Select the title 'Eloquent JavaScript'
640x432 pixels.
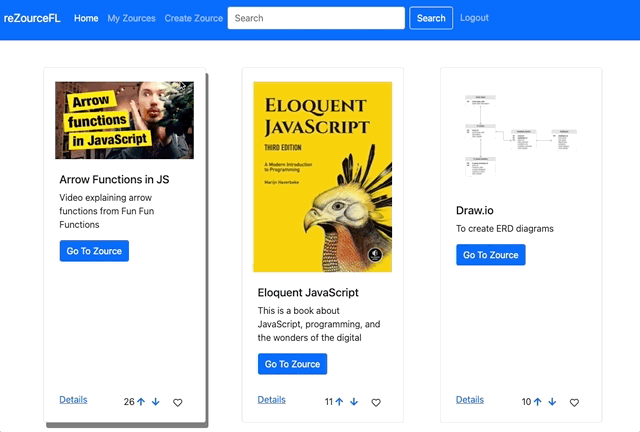point(308,292)
